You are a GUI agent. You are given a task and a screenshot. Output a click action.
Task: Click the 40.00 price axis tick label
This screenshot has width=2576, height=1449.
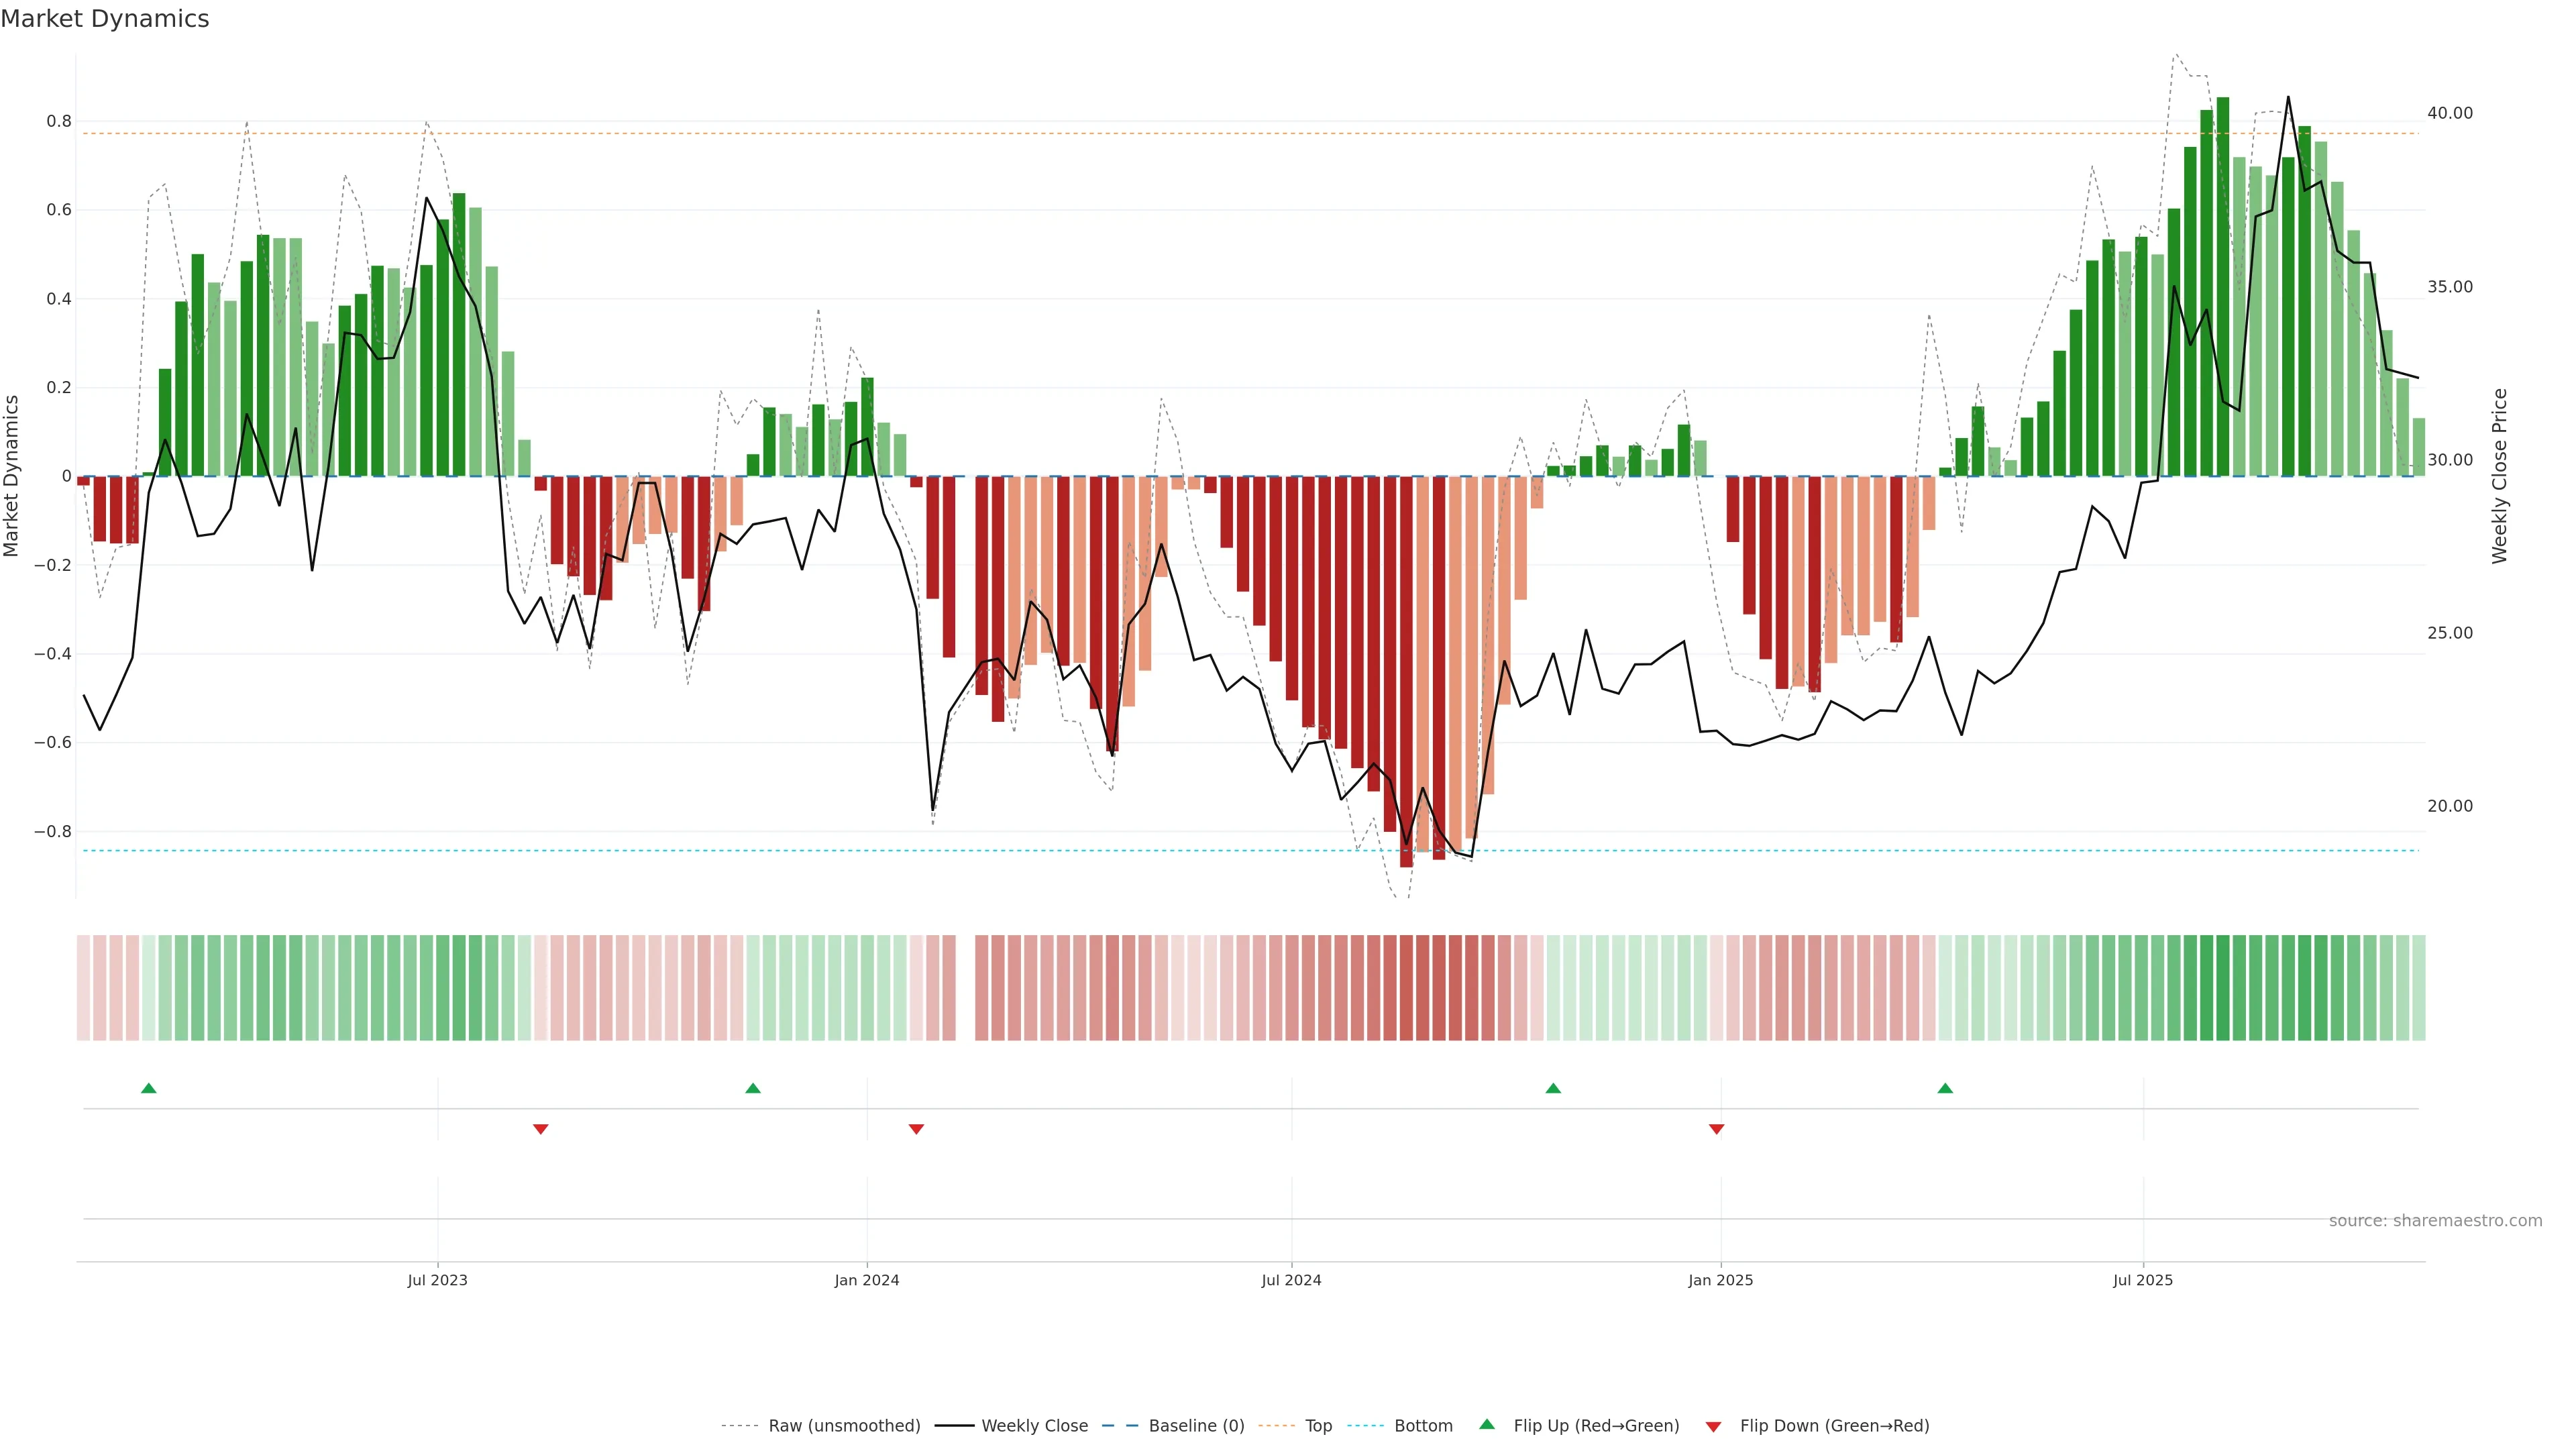pos(2449,113)
